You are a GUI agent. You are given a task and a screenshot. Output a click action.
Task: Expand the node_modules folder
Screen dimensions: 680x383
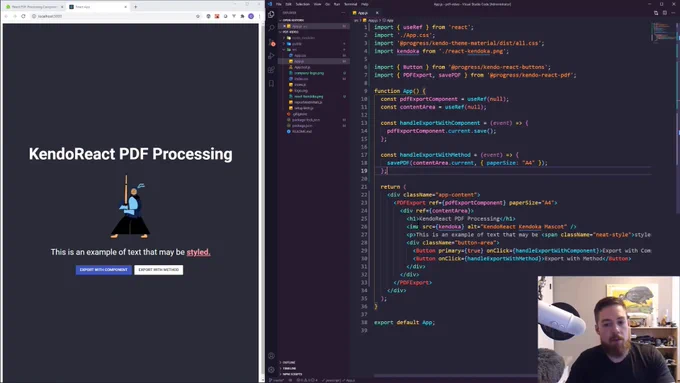tap(314, 38)
